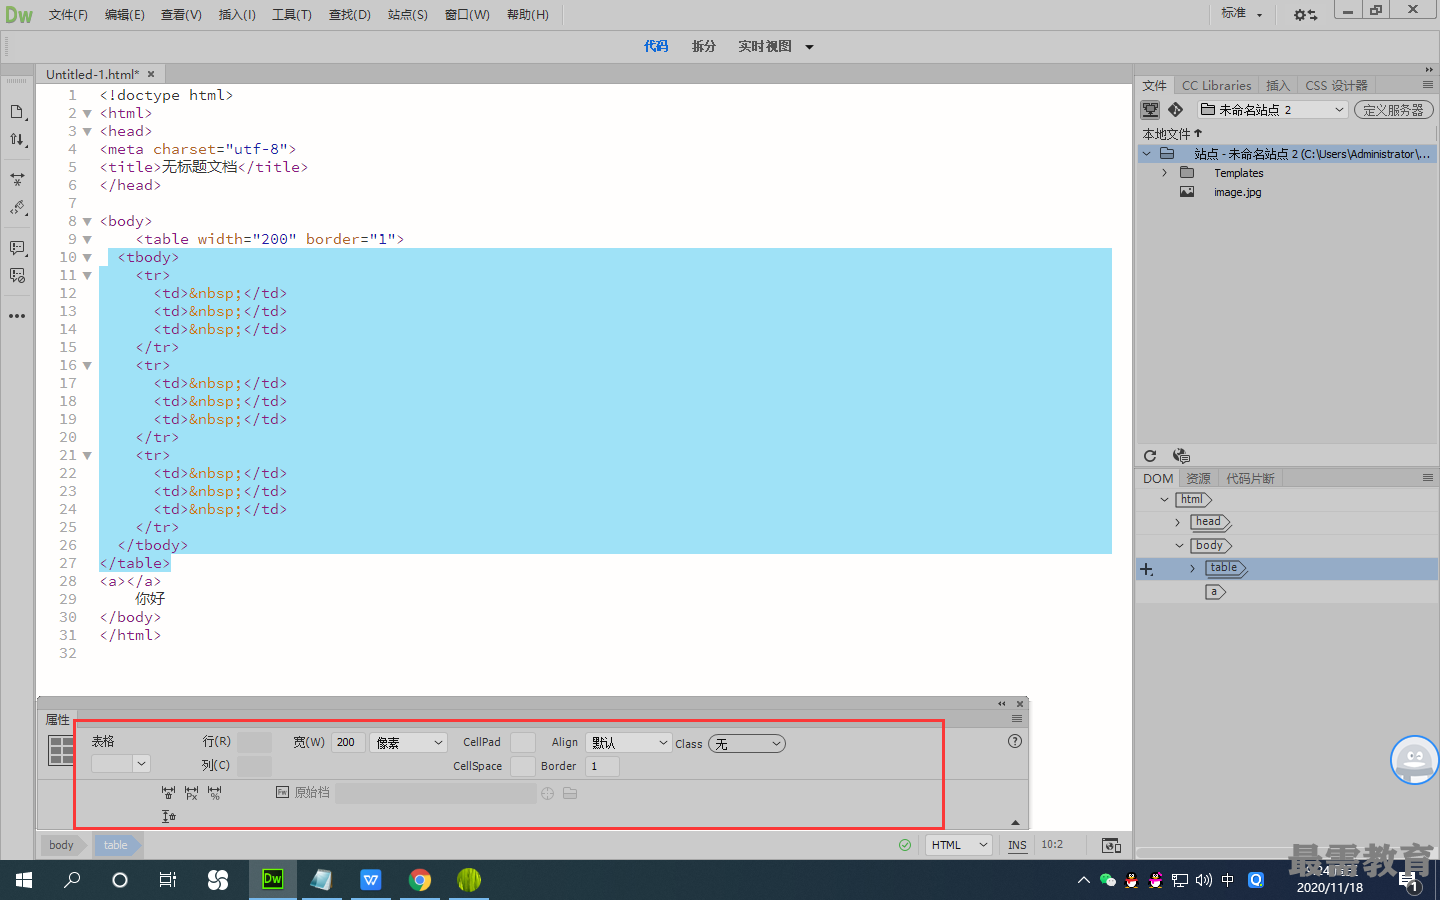Open the live view options dropdown arrow
The height and width of the screenshot is (900, 1440).
(x=809, y=47)
